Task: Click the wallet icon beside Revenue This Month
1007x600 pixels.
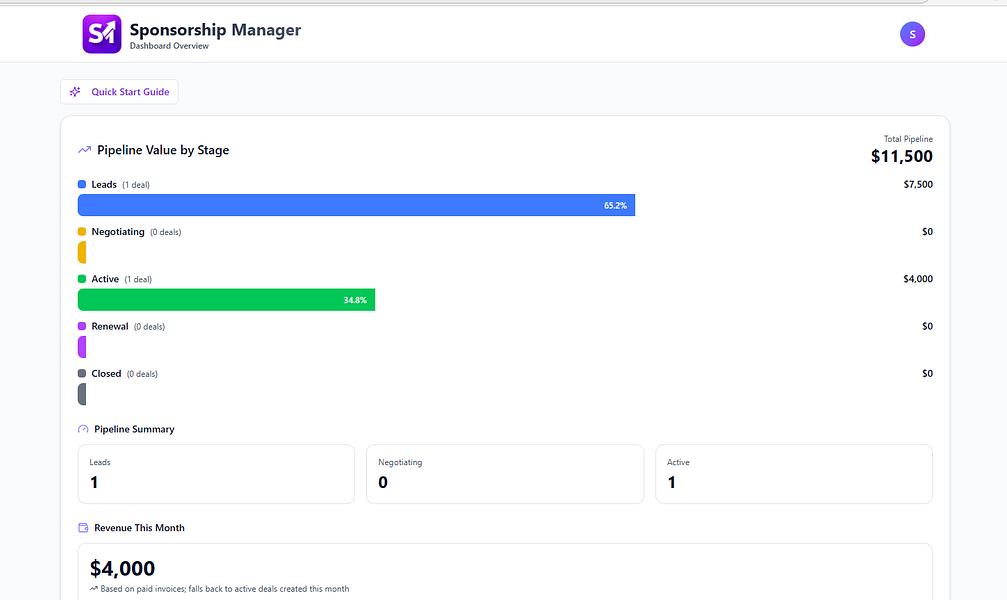Action: tap(83, 528)
